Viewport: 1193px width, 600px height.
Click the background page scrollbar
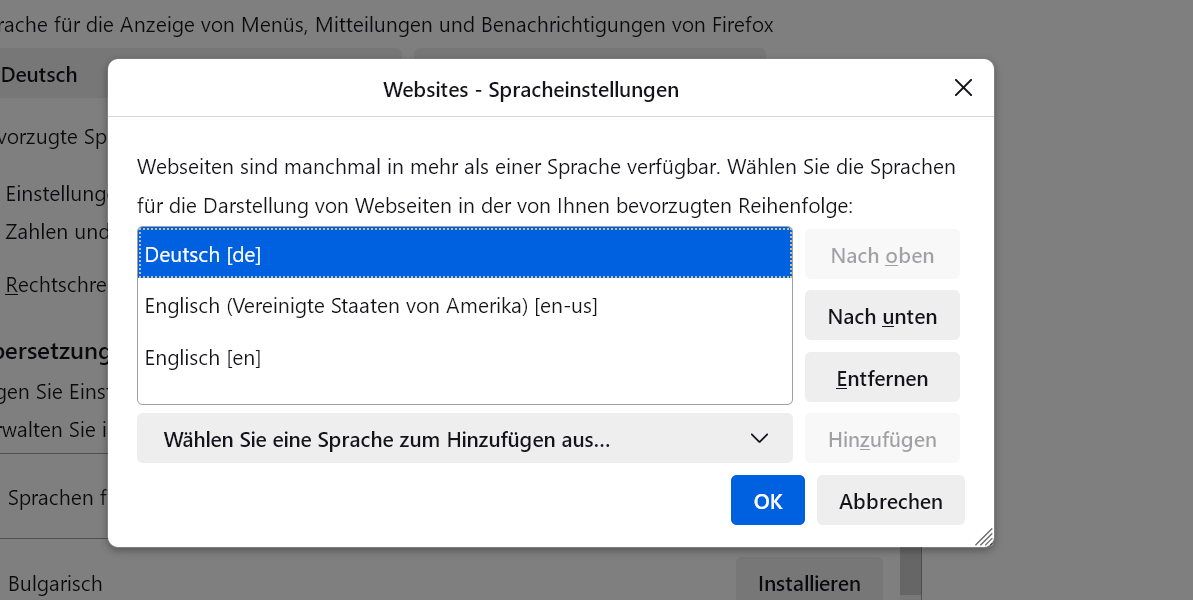tap(910, 575)
